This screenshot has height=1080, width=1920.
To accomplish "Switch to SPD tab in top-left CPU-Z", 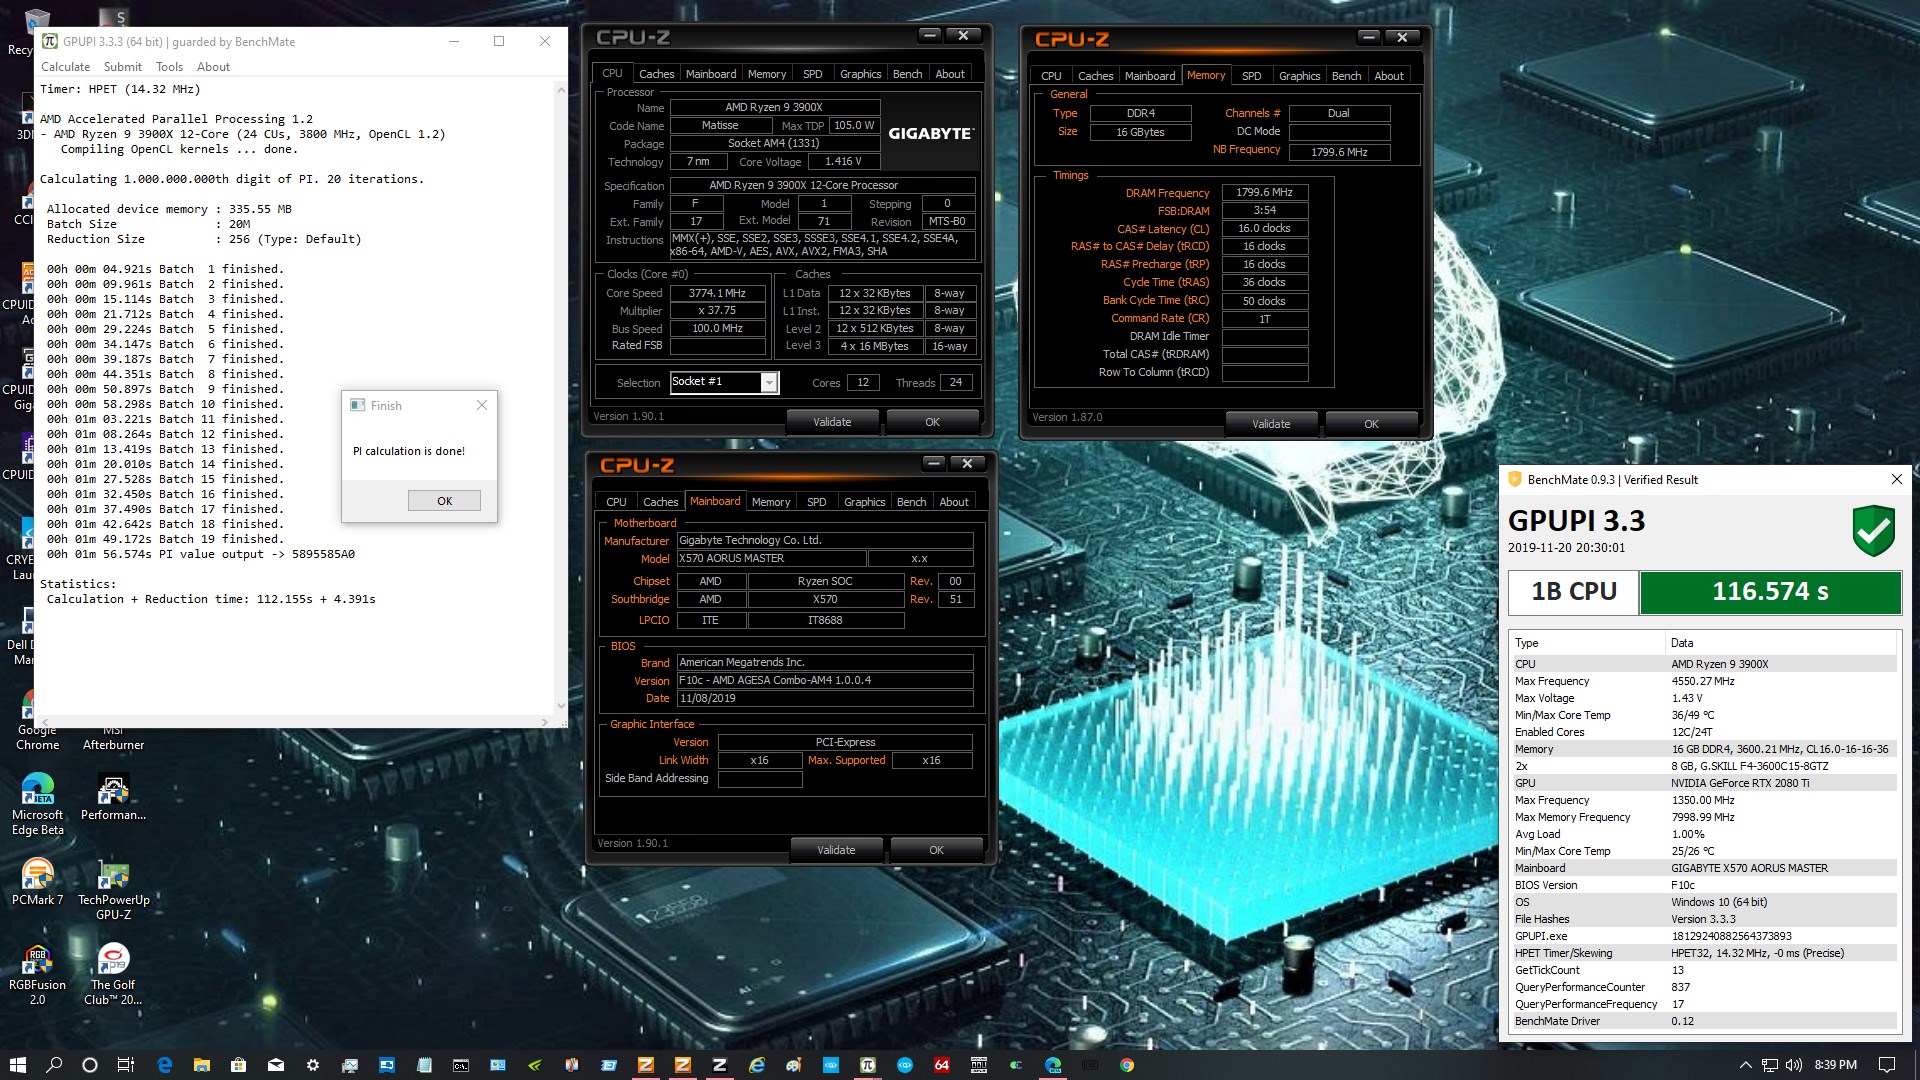I will [813, 74].
